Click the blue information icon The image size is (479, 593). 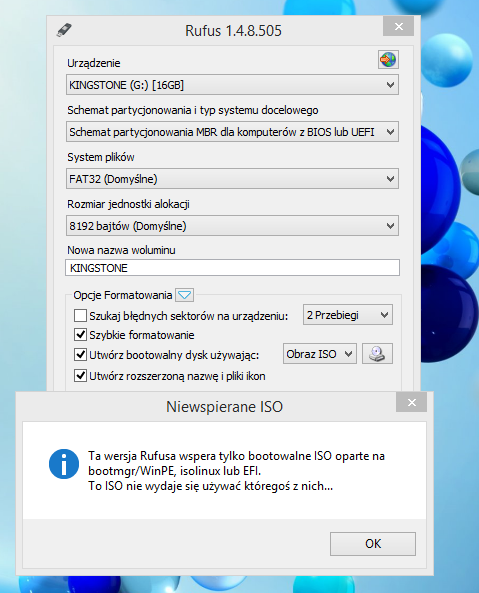tap(64, 464)
